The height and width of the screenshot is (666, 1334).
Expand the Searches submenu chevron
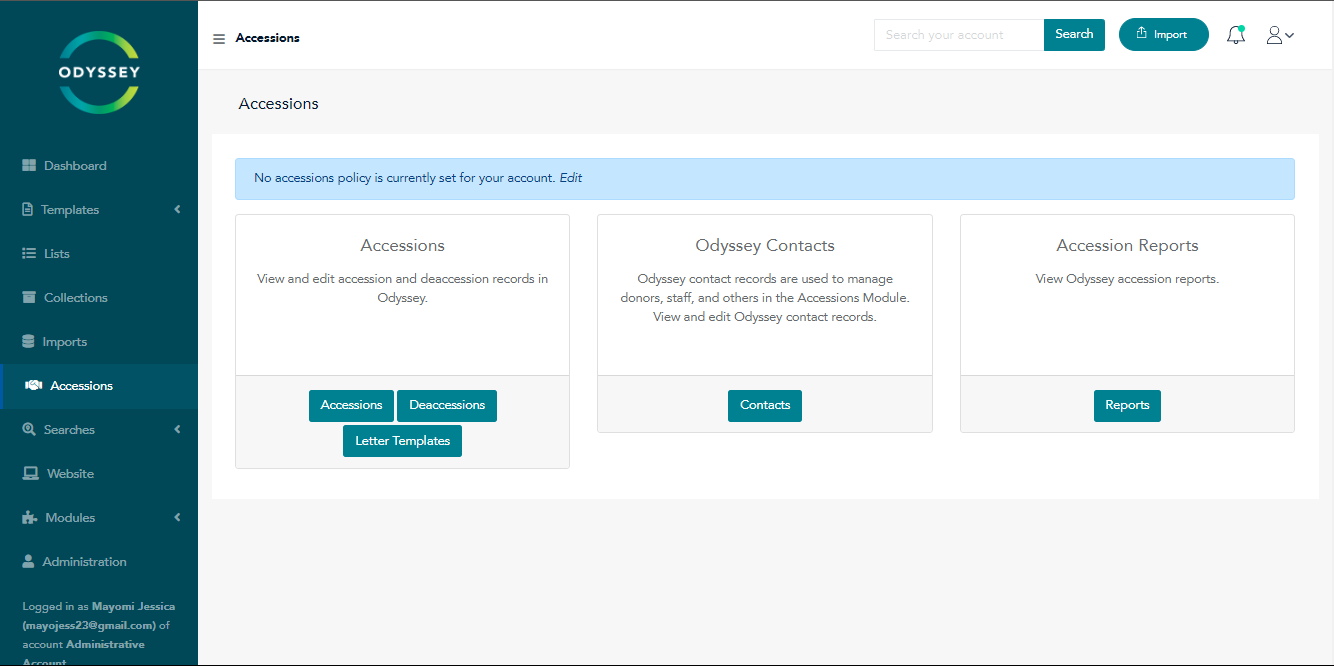(177, 430)
